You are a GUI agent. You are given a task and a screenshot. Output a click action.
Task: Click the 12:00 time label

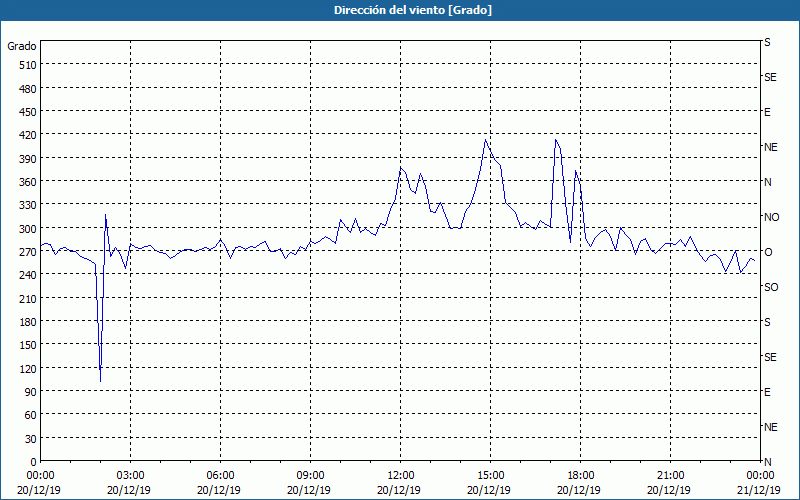click(401, 476)
